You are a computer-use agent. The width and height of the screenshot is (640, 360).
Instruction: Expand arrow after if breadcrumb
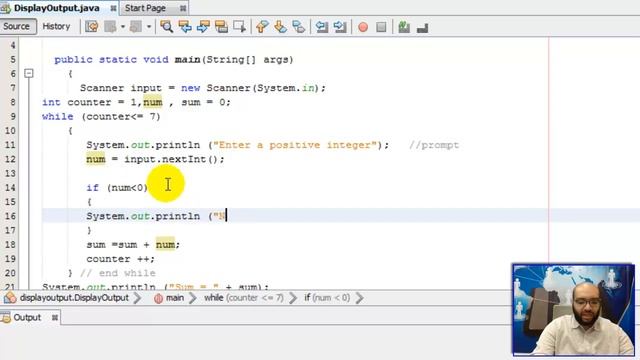(360, 298)
